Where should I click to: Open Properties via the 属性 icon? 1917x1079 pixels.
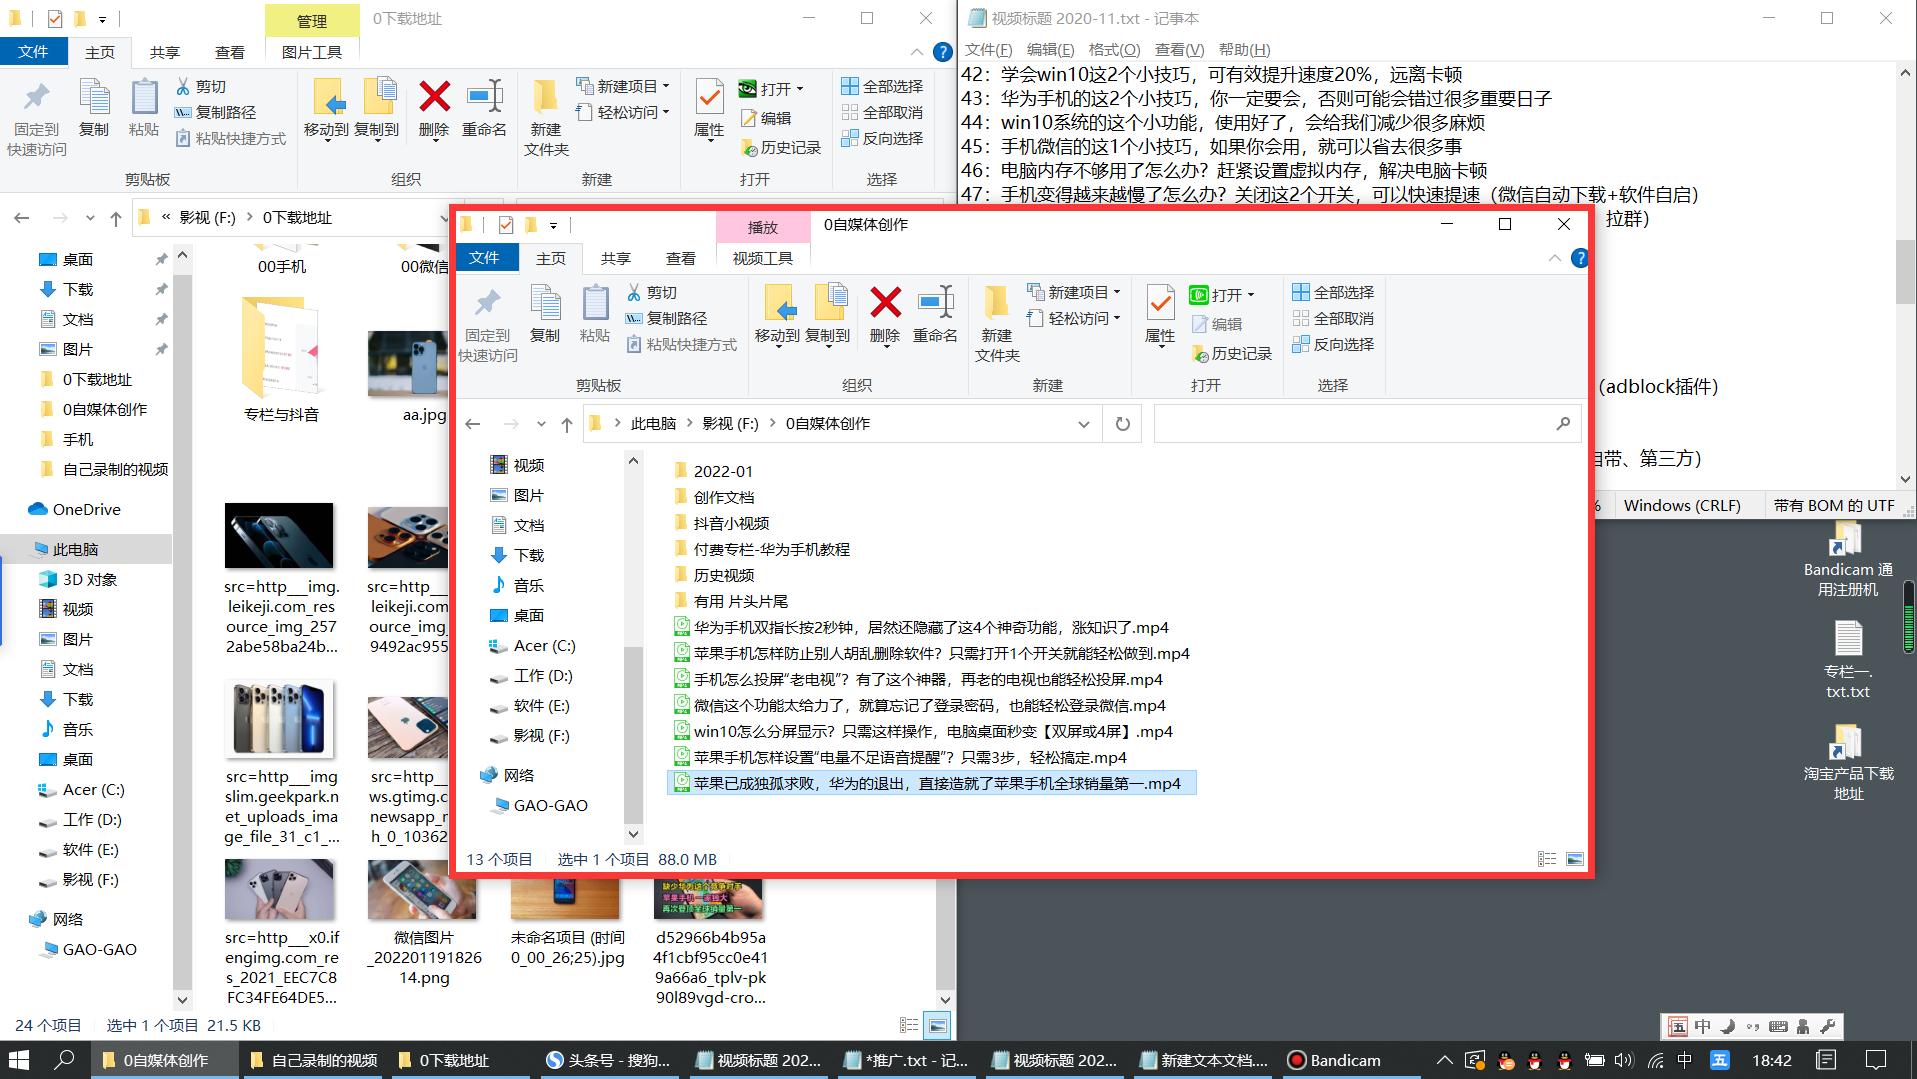point(1159,315)
